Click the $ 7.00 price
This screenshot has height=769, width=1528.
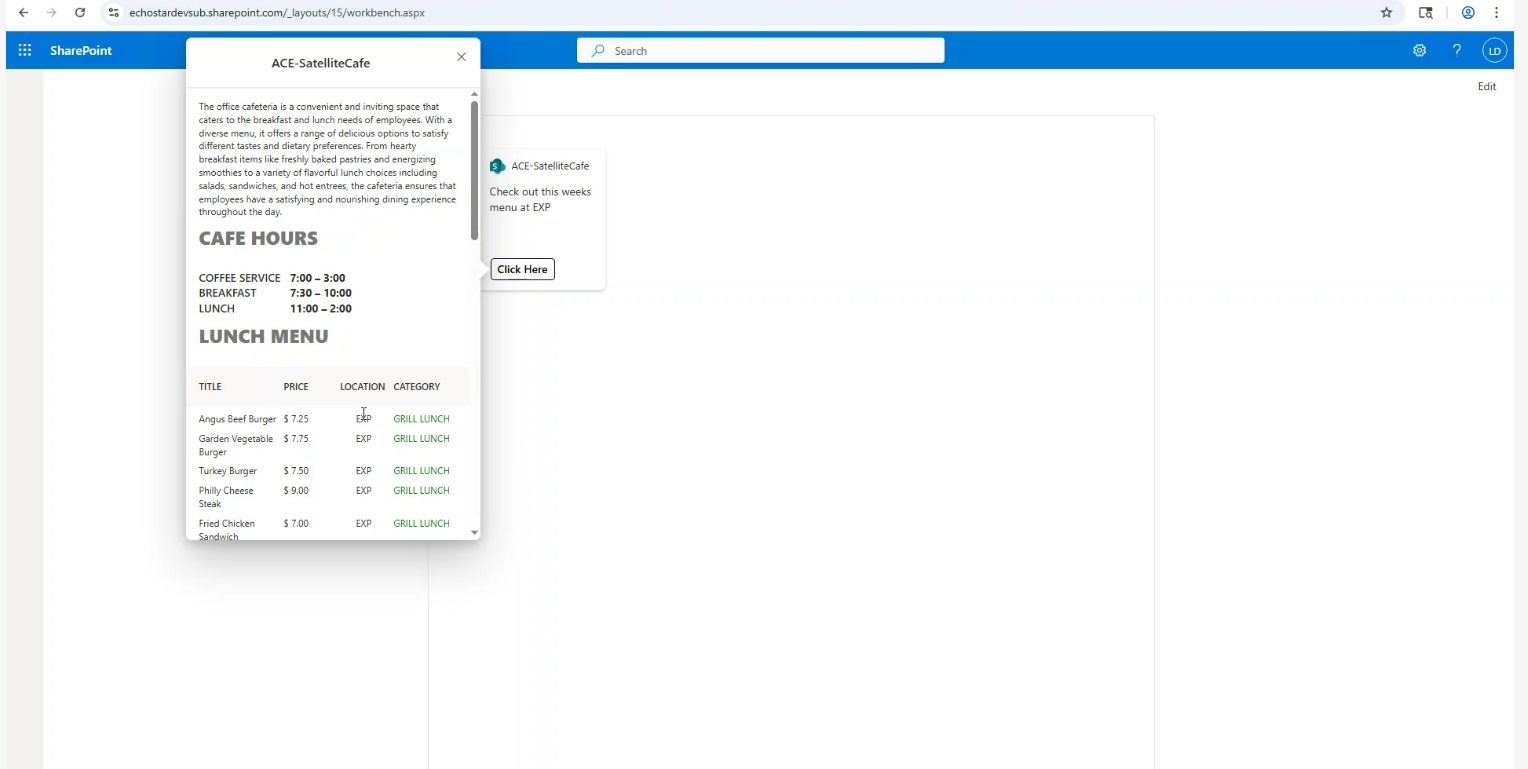(x=296, y=524)
